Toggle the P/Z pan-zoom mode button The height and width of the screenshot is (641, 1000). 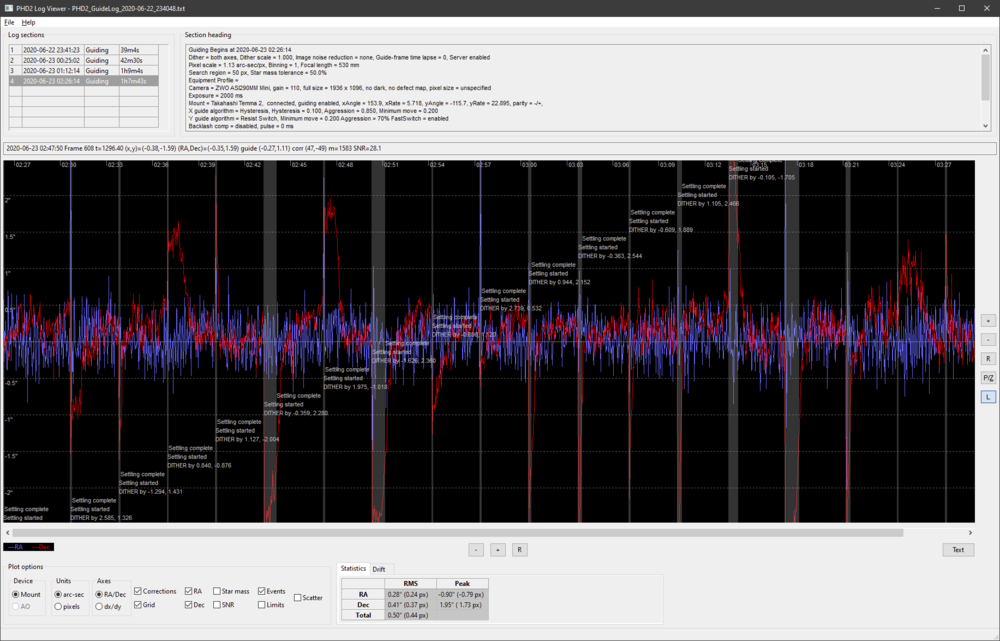click(988, 378)
